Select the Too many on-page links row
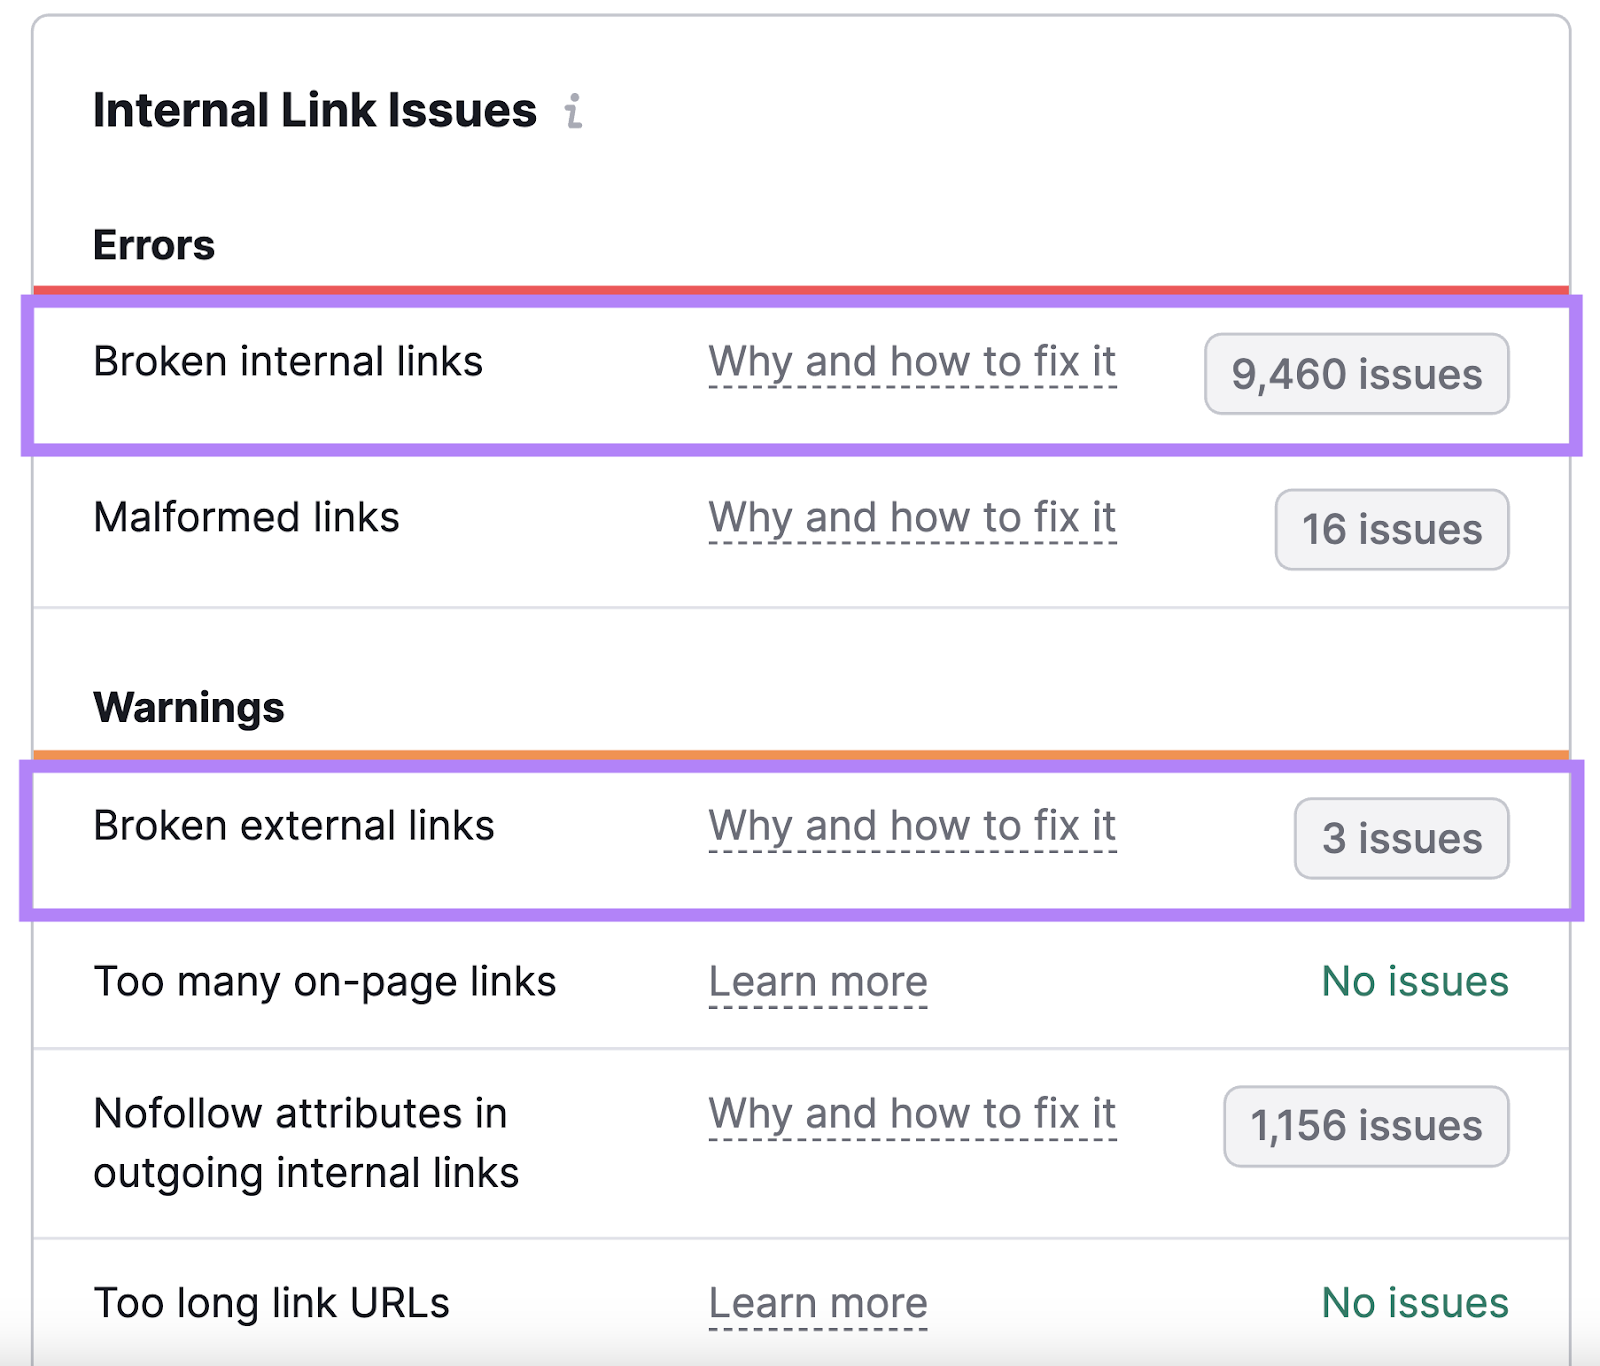Viewport: 1600px width, 1366px height. pos(326,982)
